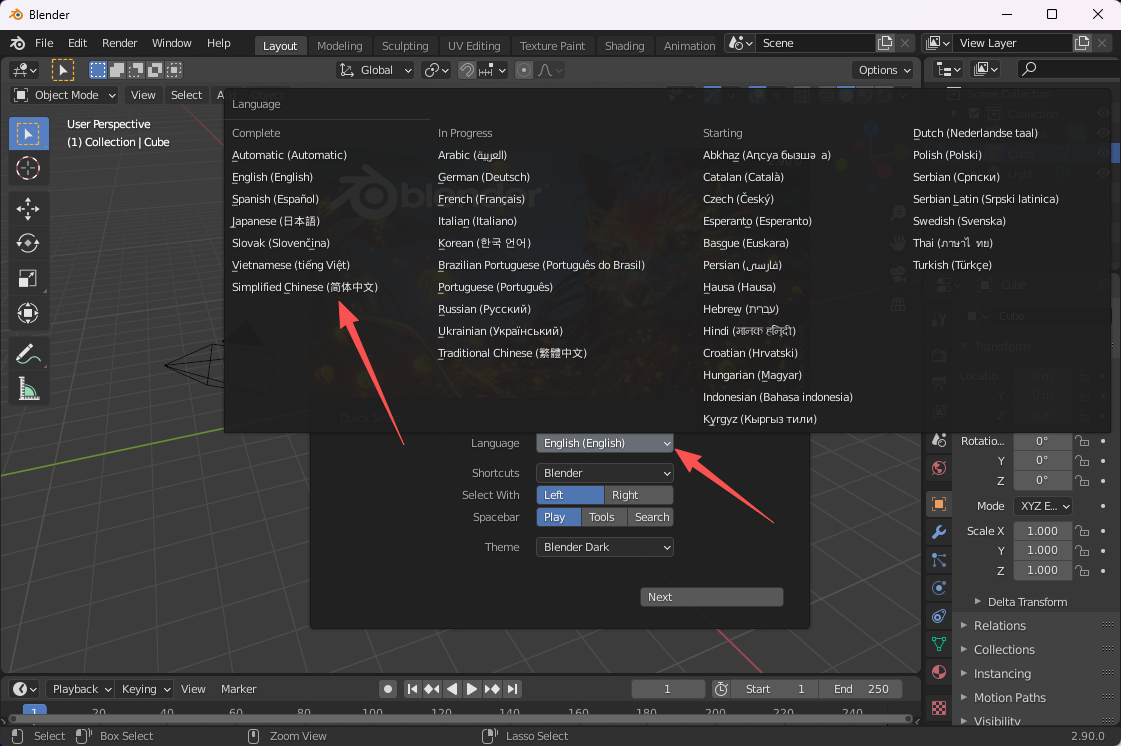Open the Physics properties tab
The image size is (1121, 746).
[938, 588]
